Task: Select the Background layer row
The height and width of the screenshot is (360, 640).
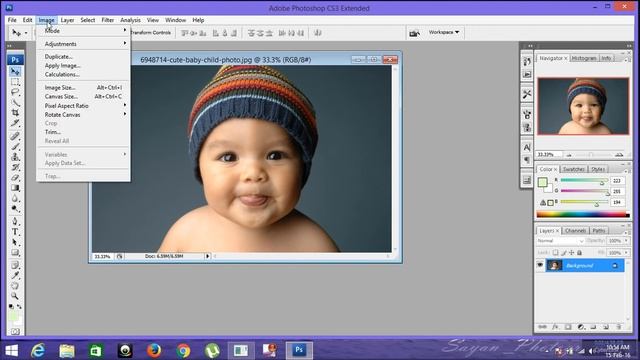Action: [x=584, y=265]
